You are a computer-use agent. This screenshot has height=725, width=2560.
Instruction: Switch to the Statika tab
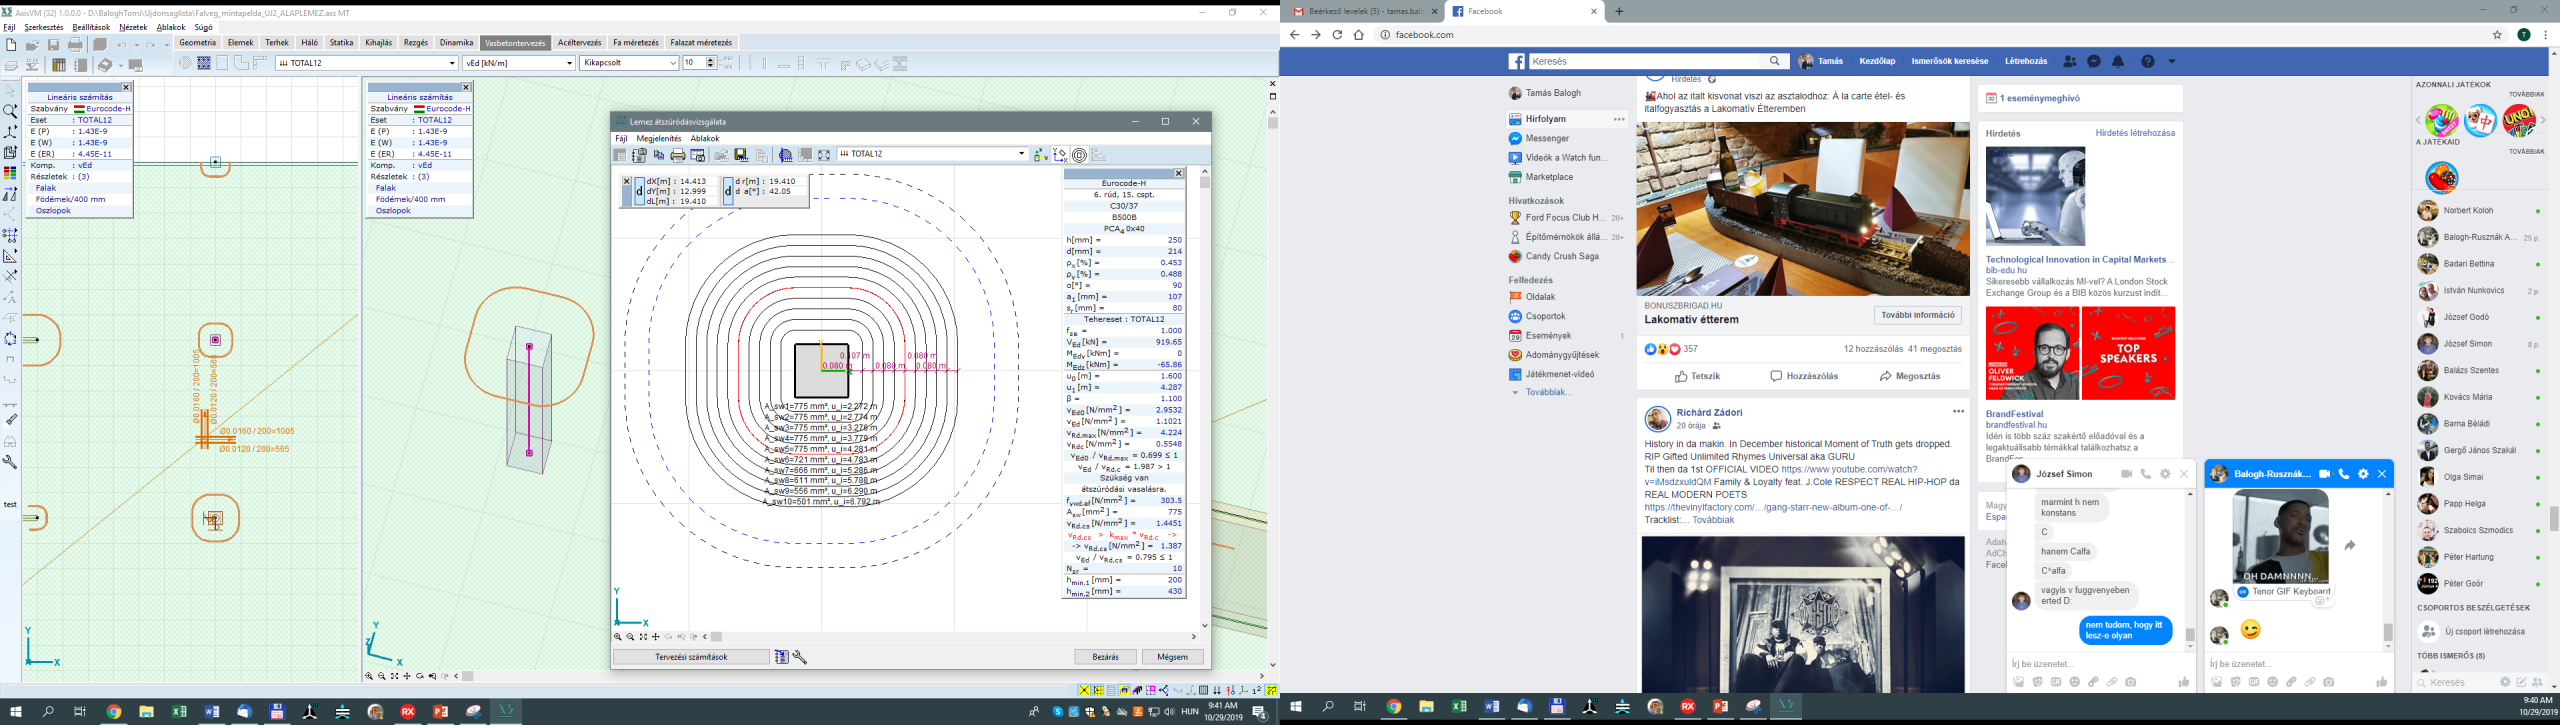point(341,43)
